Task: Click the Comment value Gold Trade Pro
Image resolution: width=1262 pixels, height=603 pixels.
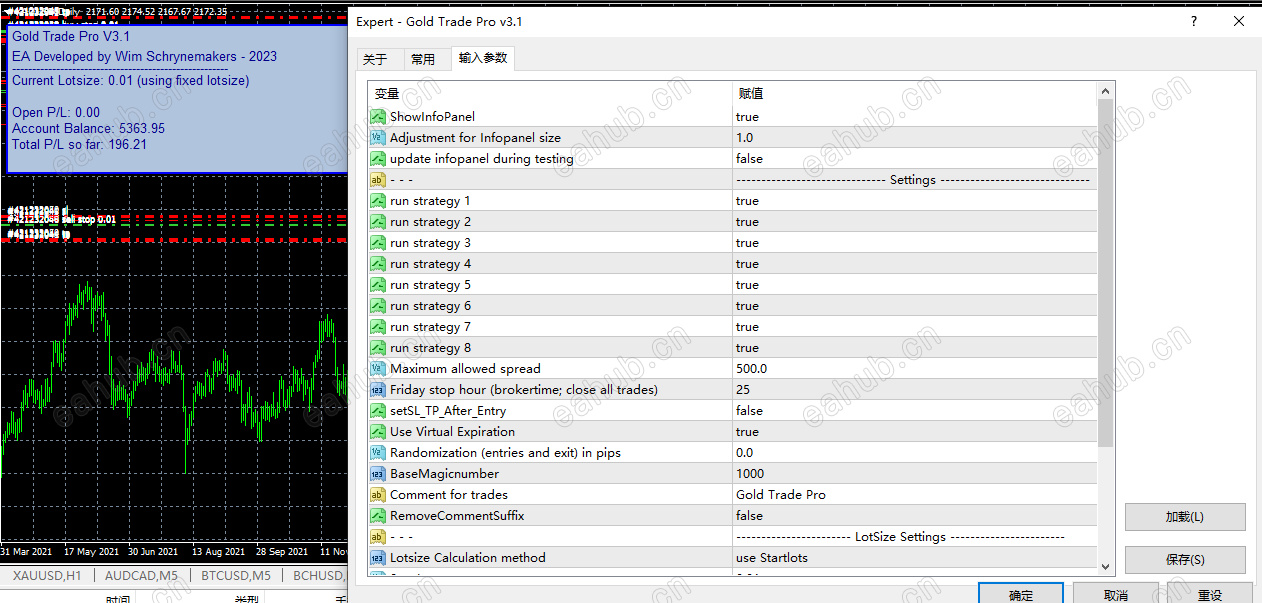Action: pyautogui.click(x=781, y=495)
